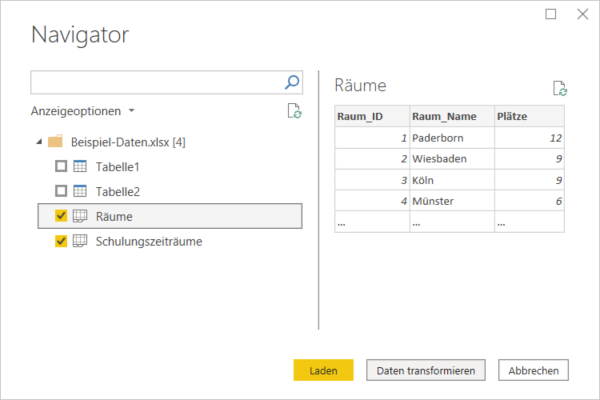Check the Tabelle1 checkbox
This screenshot has width=600, height=400.
(61, 166)
